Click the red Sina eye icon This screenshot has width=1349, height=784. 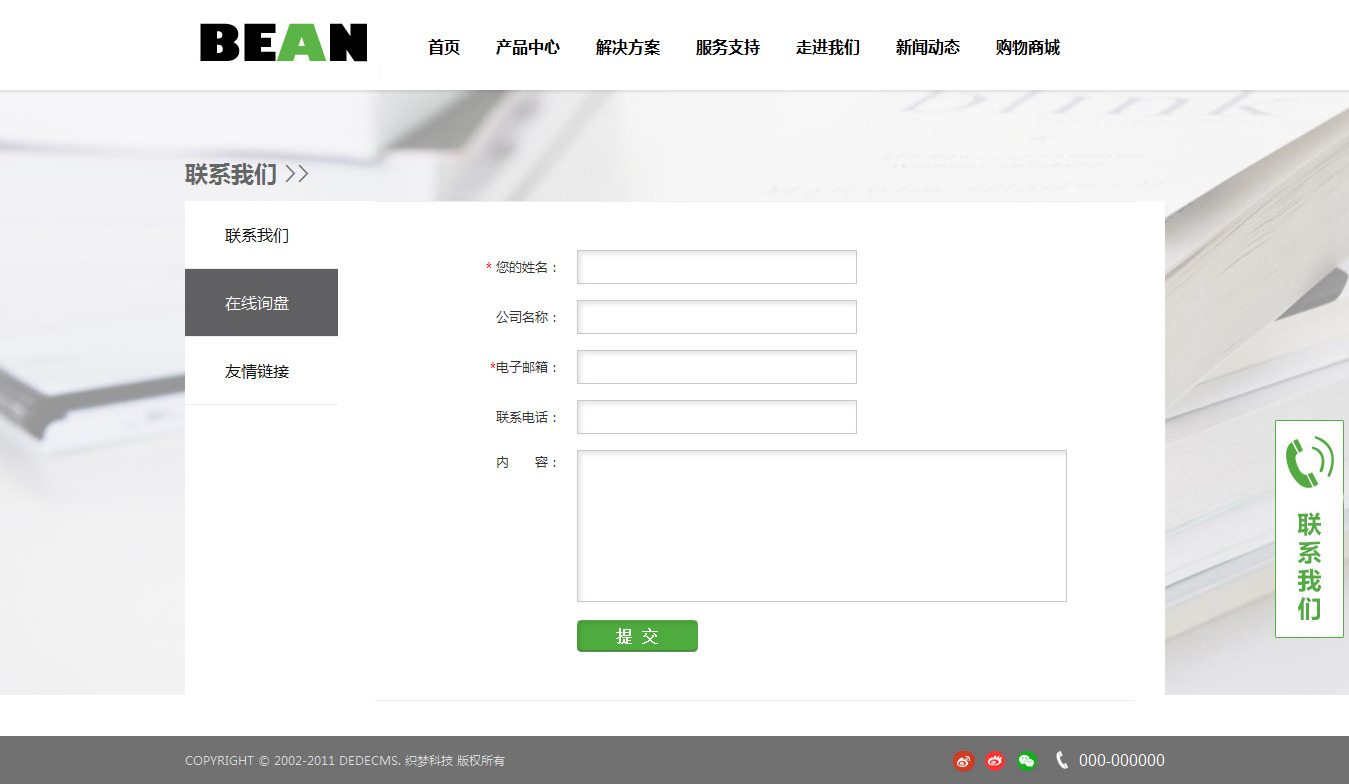995,761
